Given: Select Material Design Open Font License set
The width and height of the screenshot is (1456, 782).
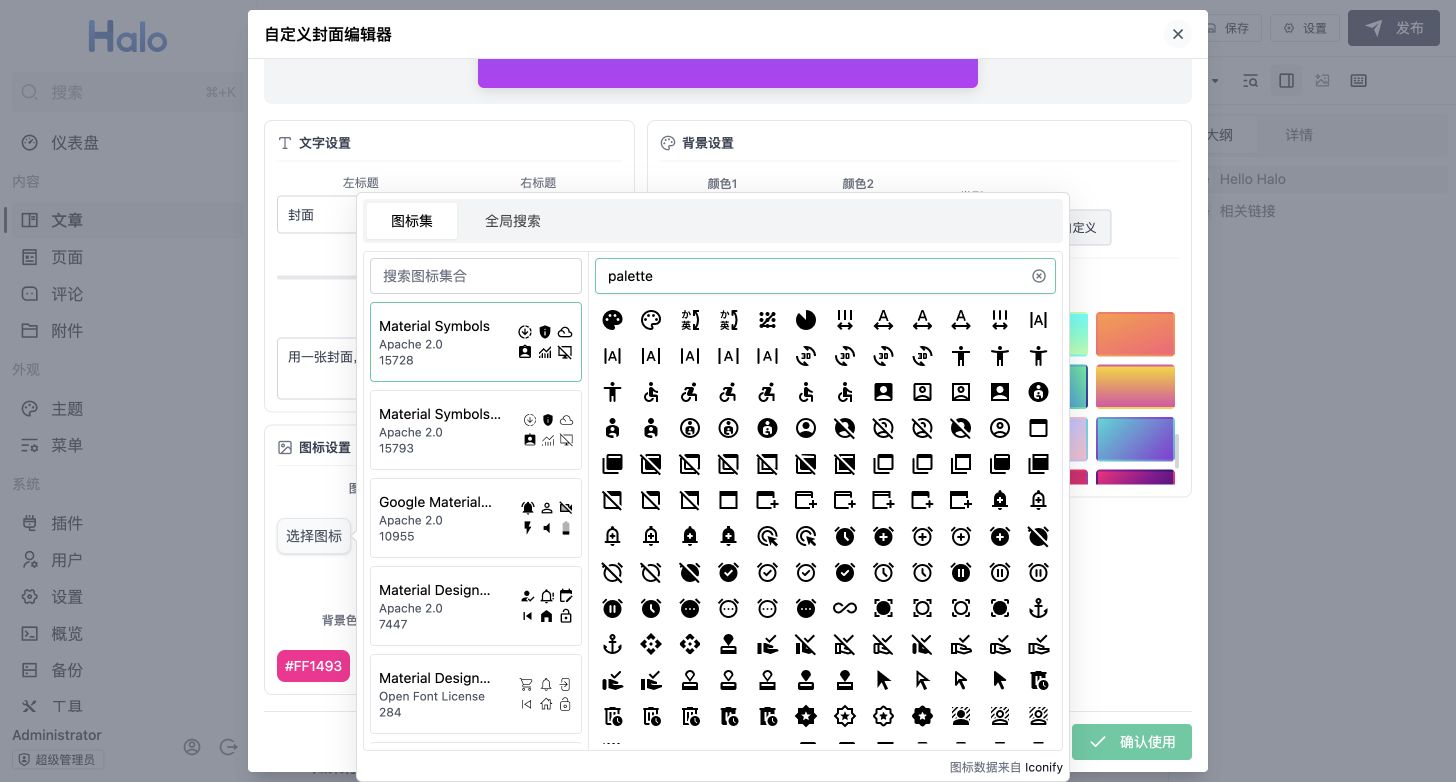Looking at the screenshot, I should [476, 694].
